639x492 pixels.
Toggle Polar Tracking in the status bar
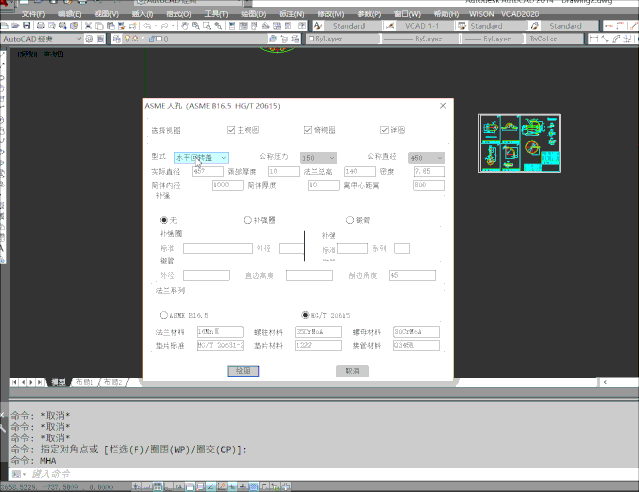click(x=179, y=486)
